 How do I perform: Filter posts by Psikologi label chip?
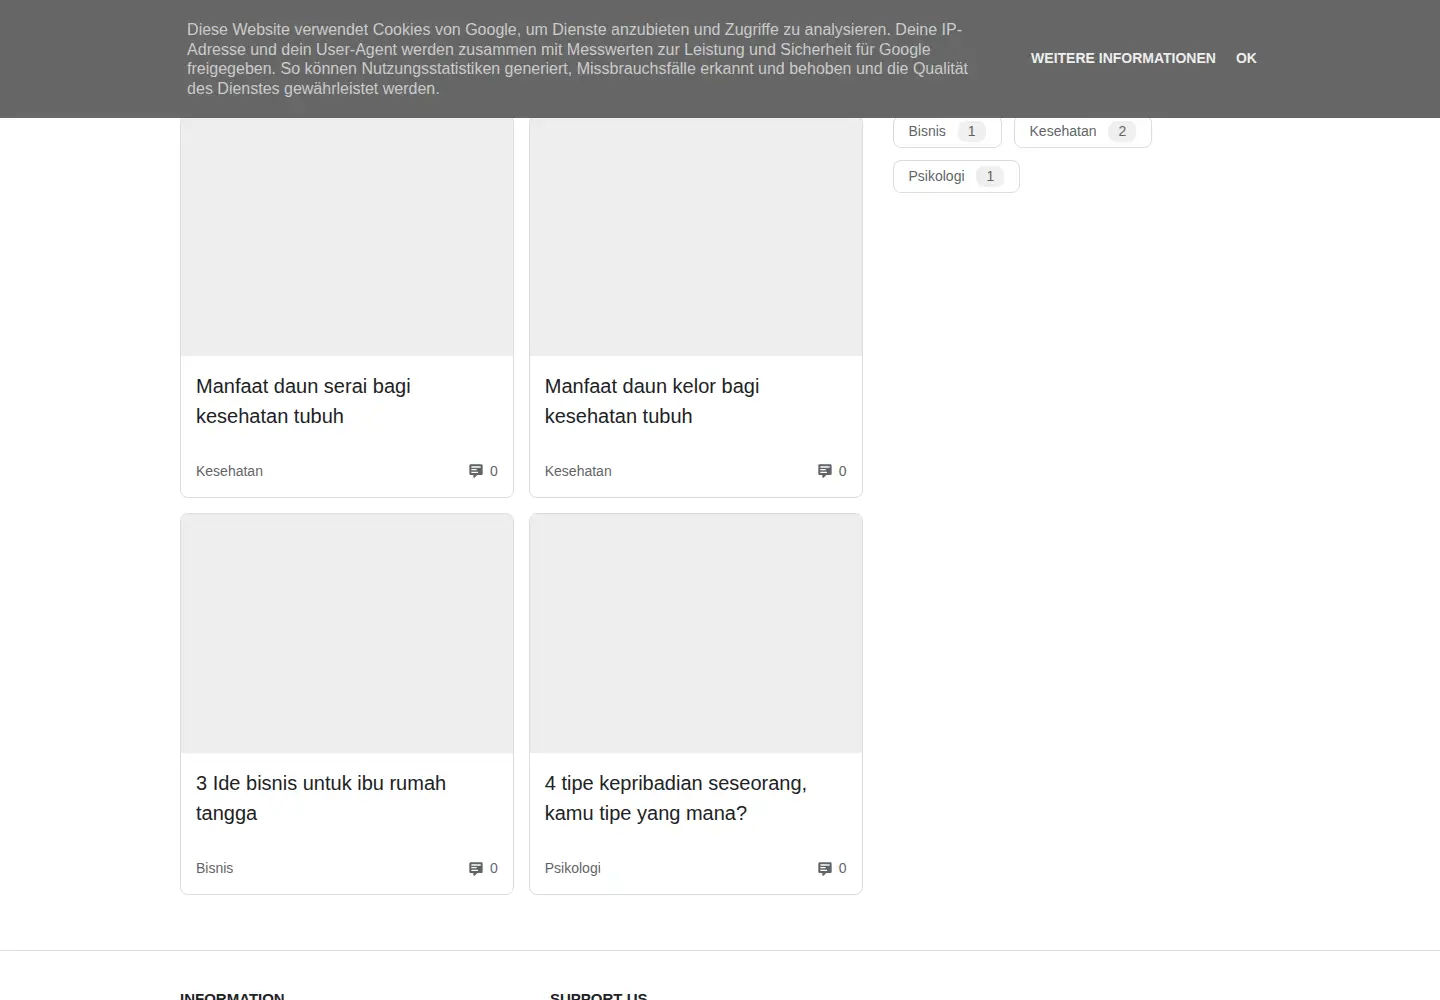point(956,176)
